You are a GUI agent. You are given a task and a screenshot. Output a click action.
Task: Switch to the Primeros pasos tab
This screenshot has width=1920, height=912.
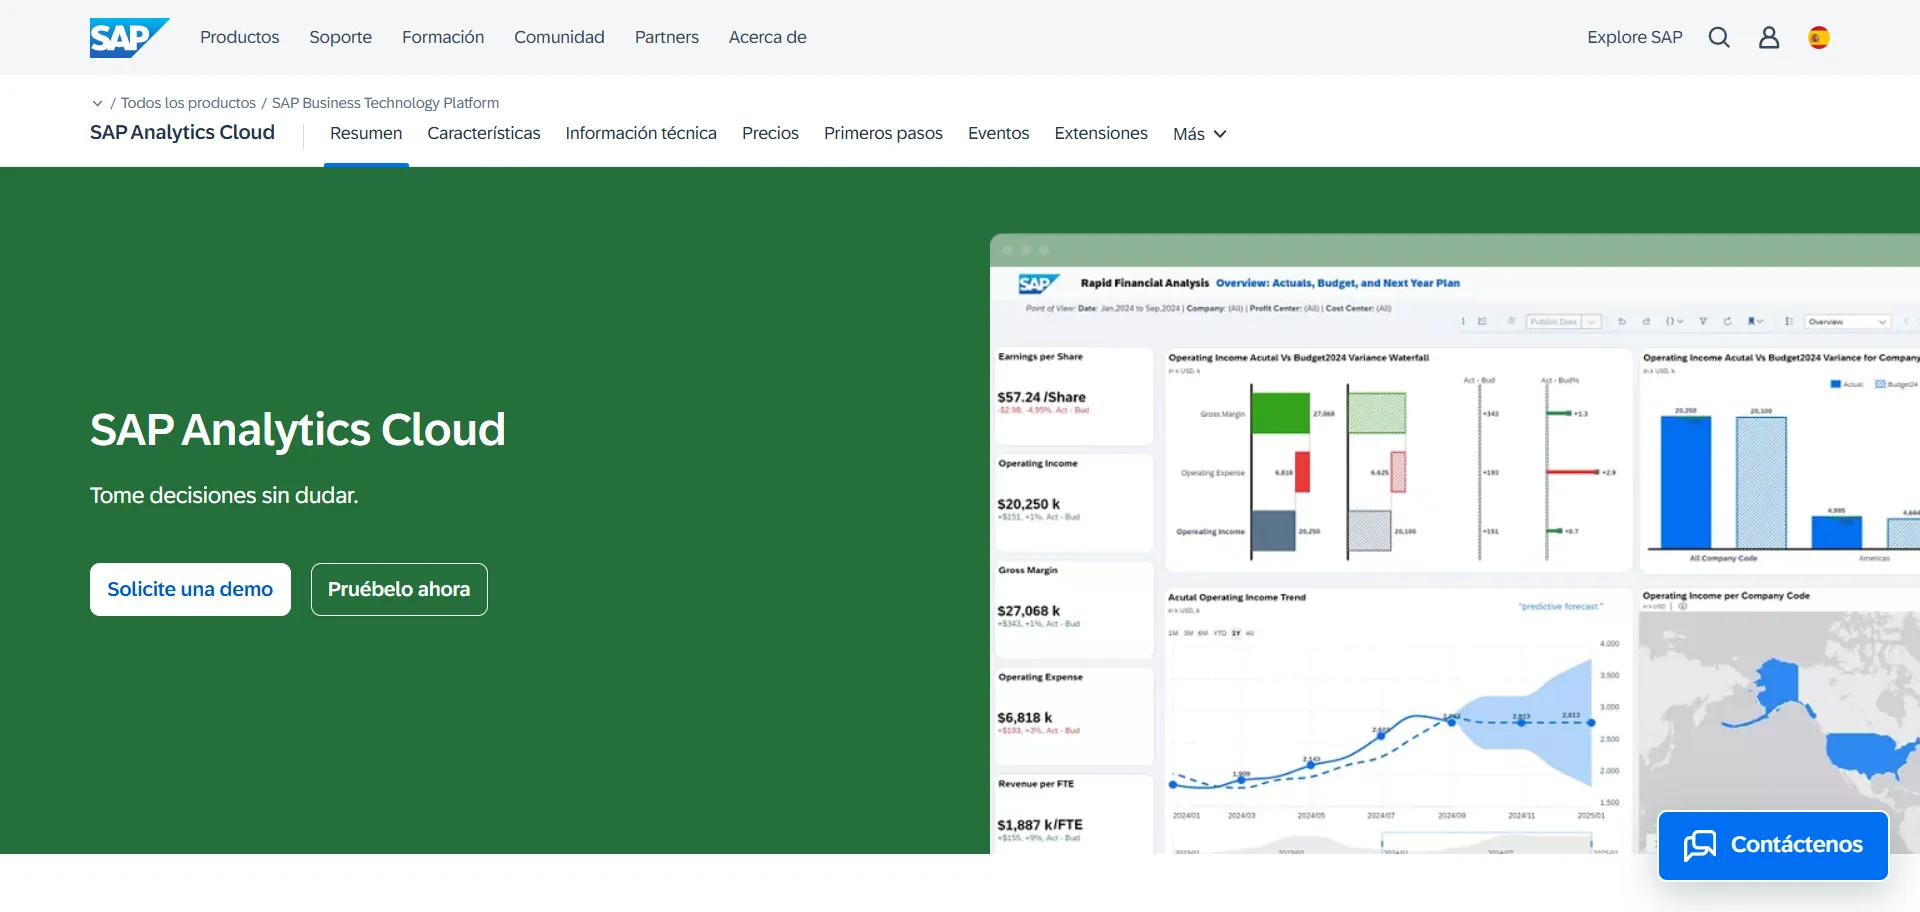click(x=883, y=133)
